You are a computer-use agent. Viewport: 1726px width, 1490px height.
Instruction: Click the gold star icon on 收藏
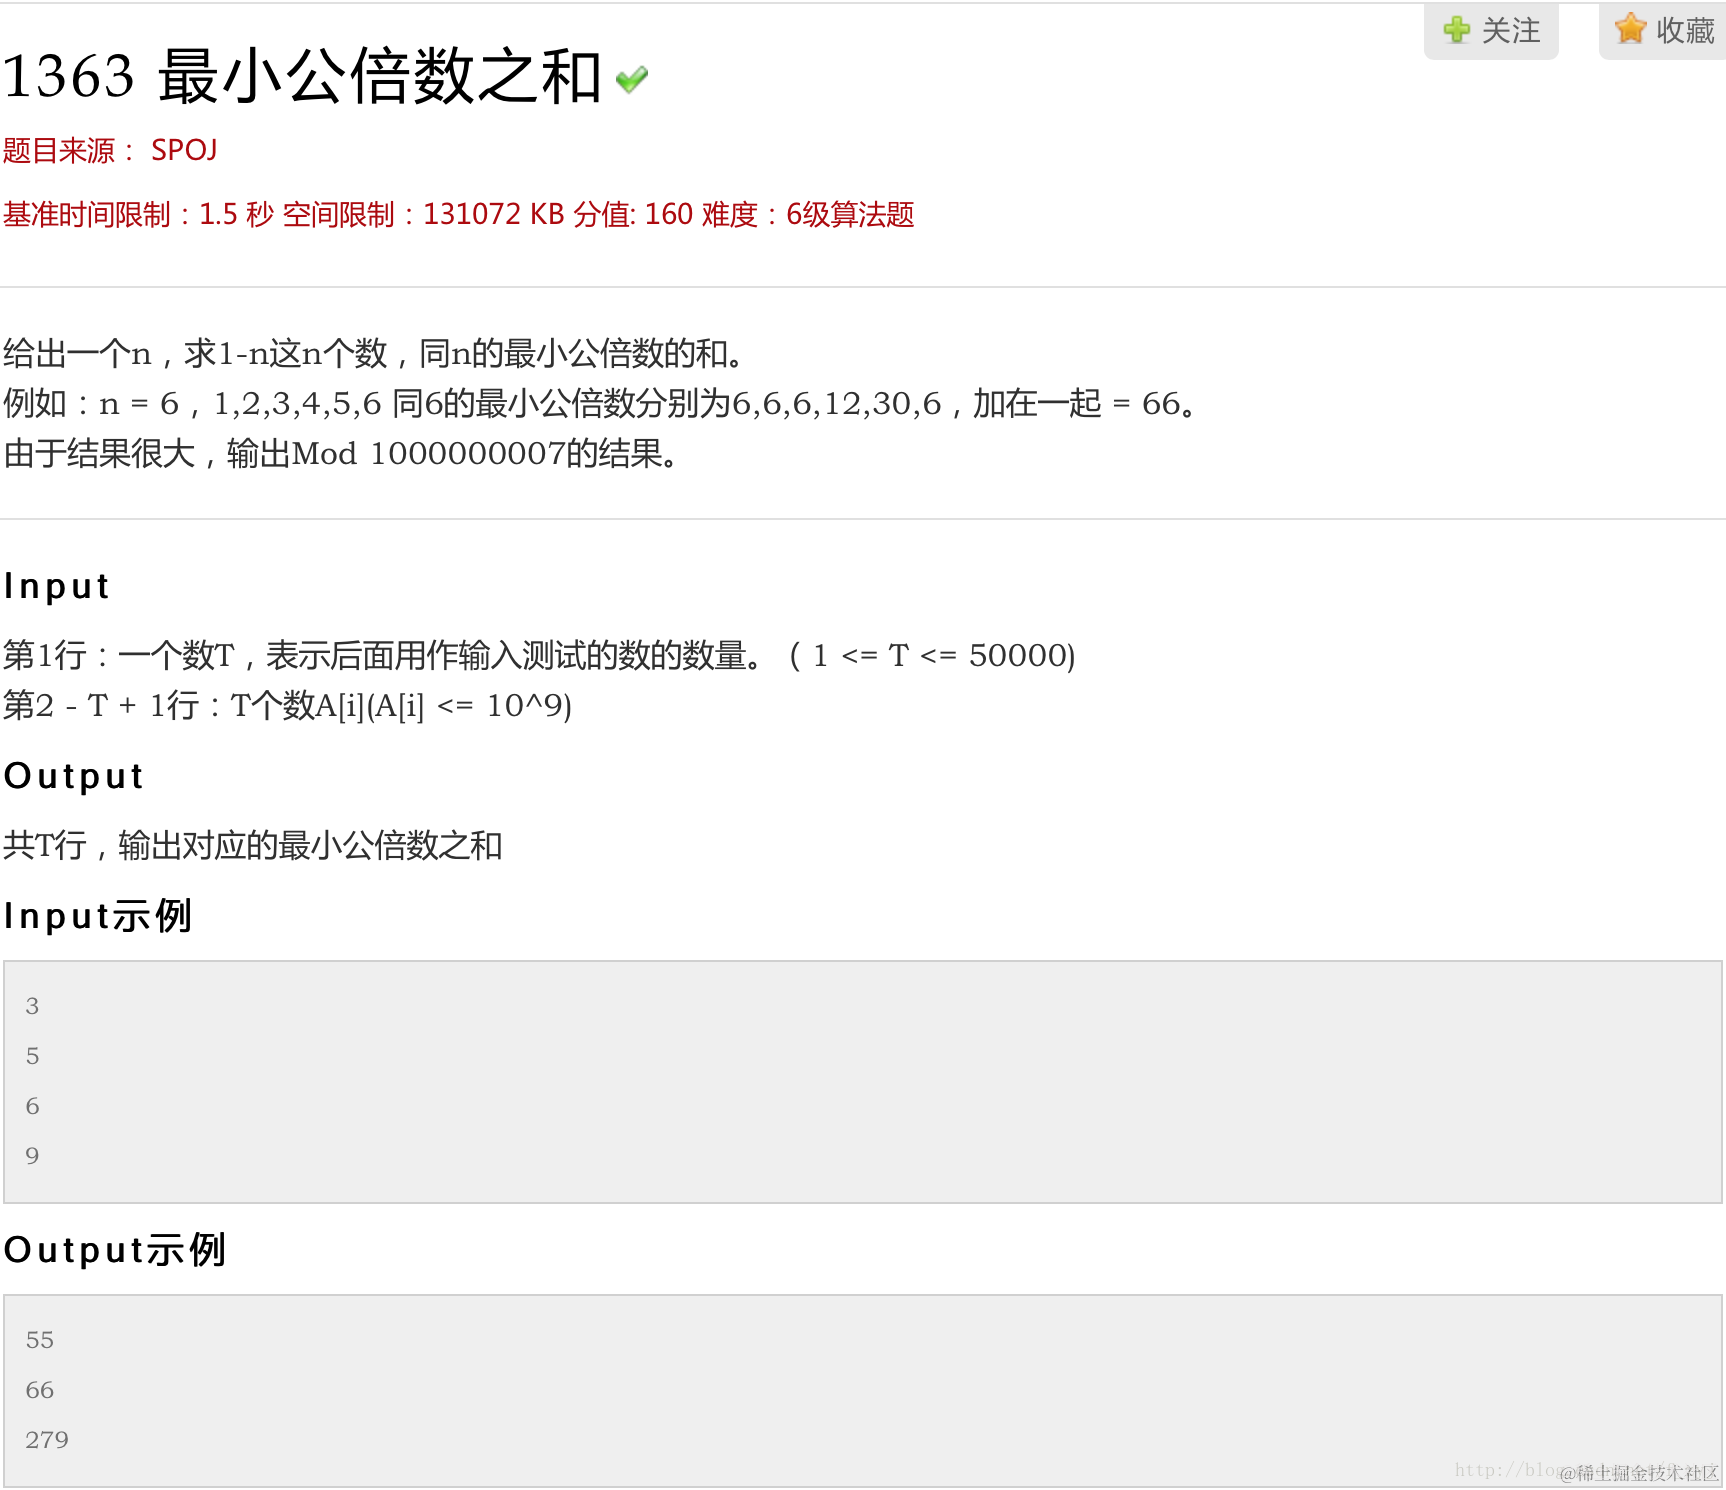pos(1630,29)
